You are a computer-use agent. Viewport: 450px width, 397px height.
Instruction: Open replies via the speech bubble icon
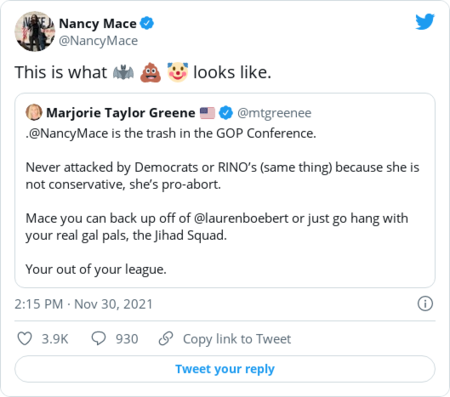(x=99, y=338)
